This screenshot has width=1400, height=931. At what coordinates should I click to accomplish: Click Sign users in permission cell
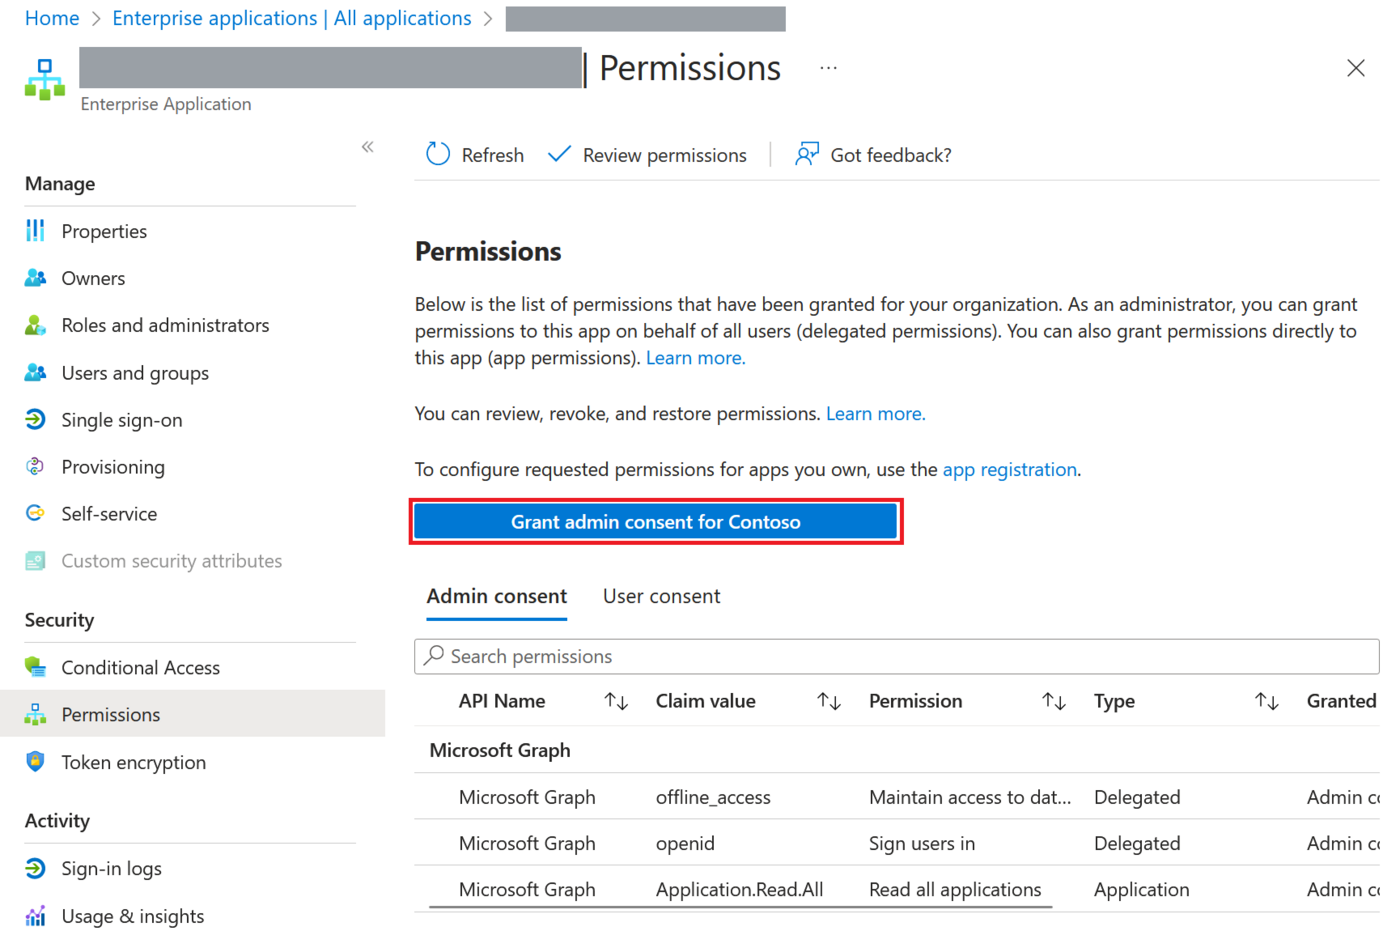click(922, 843)
